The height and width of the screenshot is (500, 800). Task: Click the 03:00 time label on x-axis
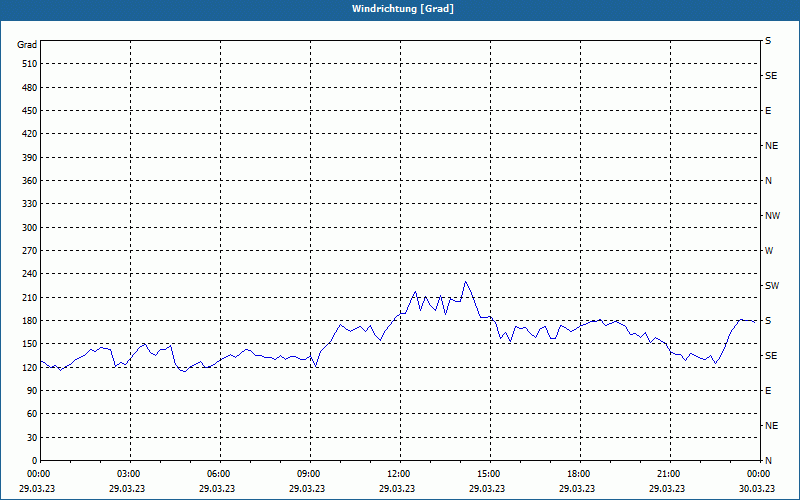pyautogui.click(x=131, y=474)
